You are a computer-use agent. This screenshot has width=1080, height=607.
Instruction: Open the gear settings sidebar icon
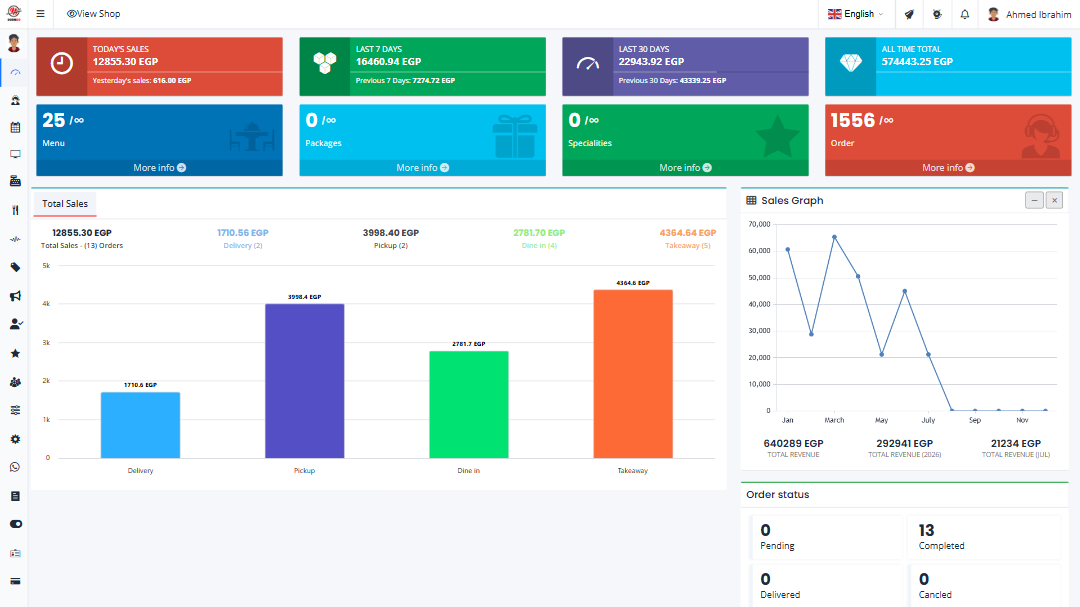(15, 439)
